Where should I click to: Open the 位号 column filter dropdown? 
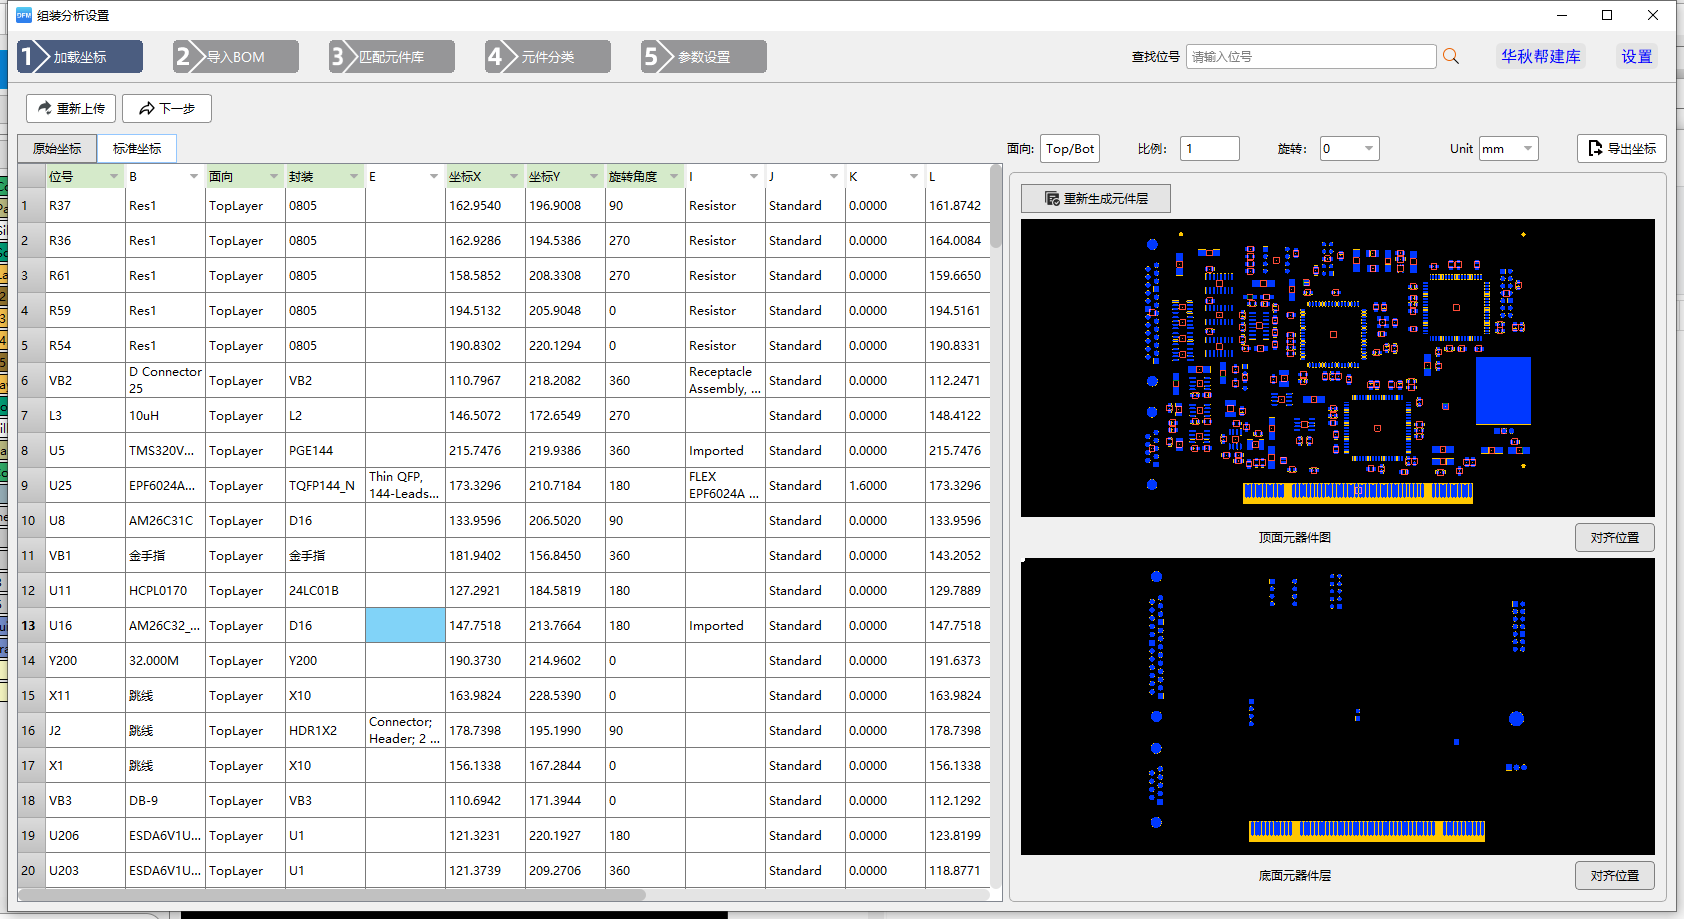coord(114,177)
